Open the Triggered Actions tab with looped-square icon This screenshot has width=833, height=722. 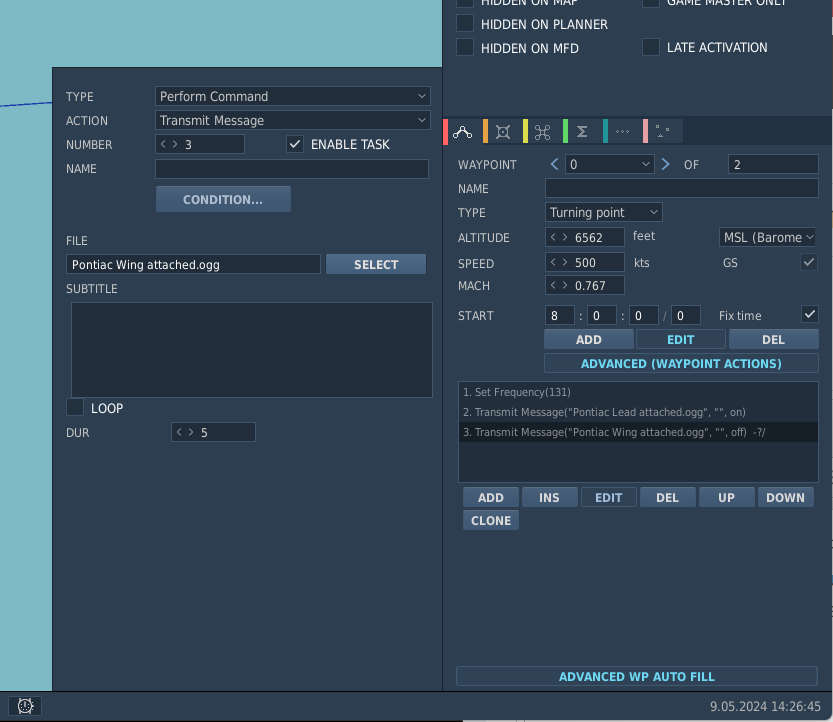[x=542, y=132]
